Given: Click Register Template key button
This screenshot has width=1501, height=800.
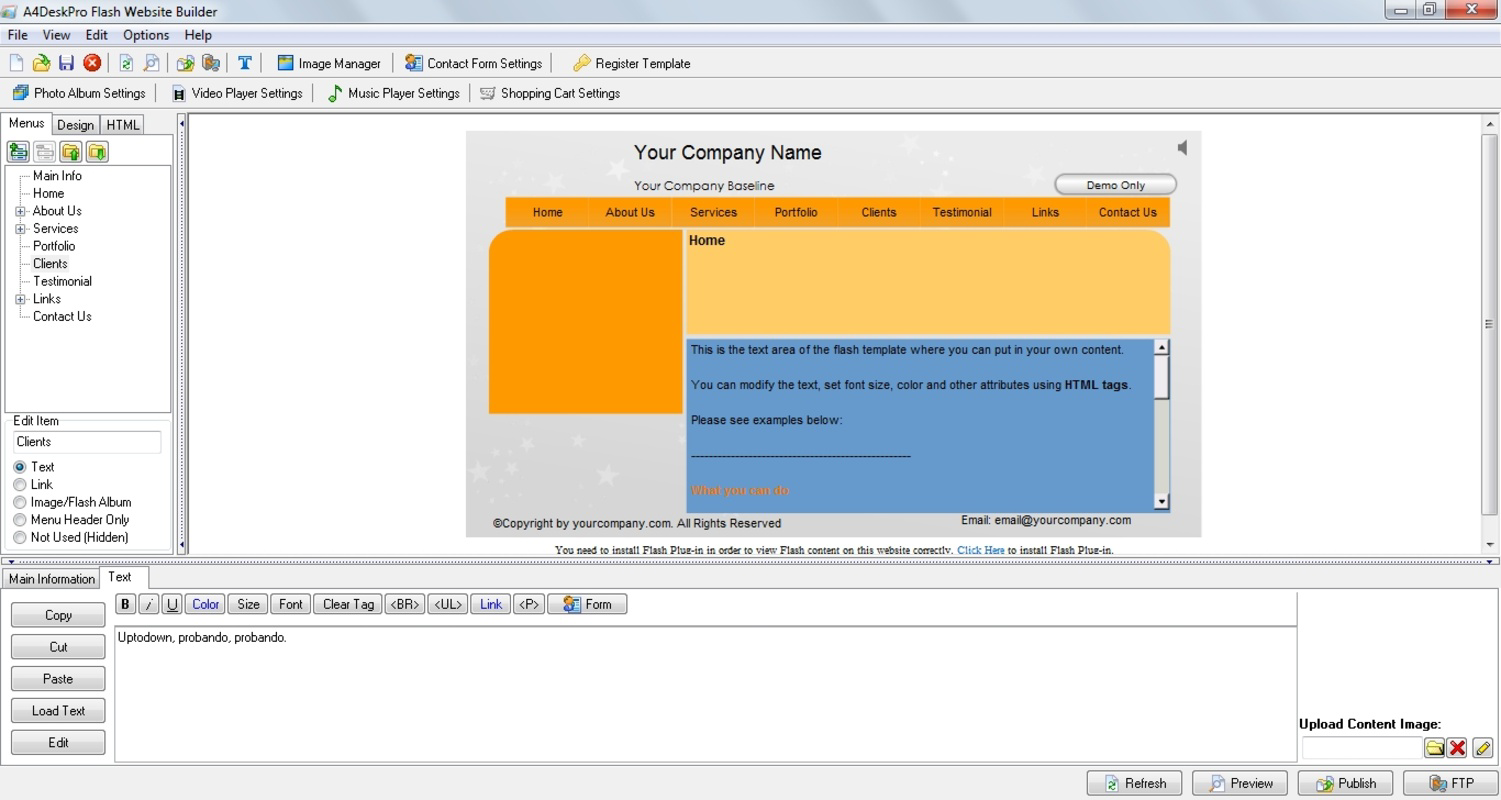Looking at the screenshot, I should click(631, 63).
